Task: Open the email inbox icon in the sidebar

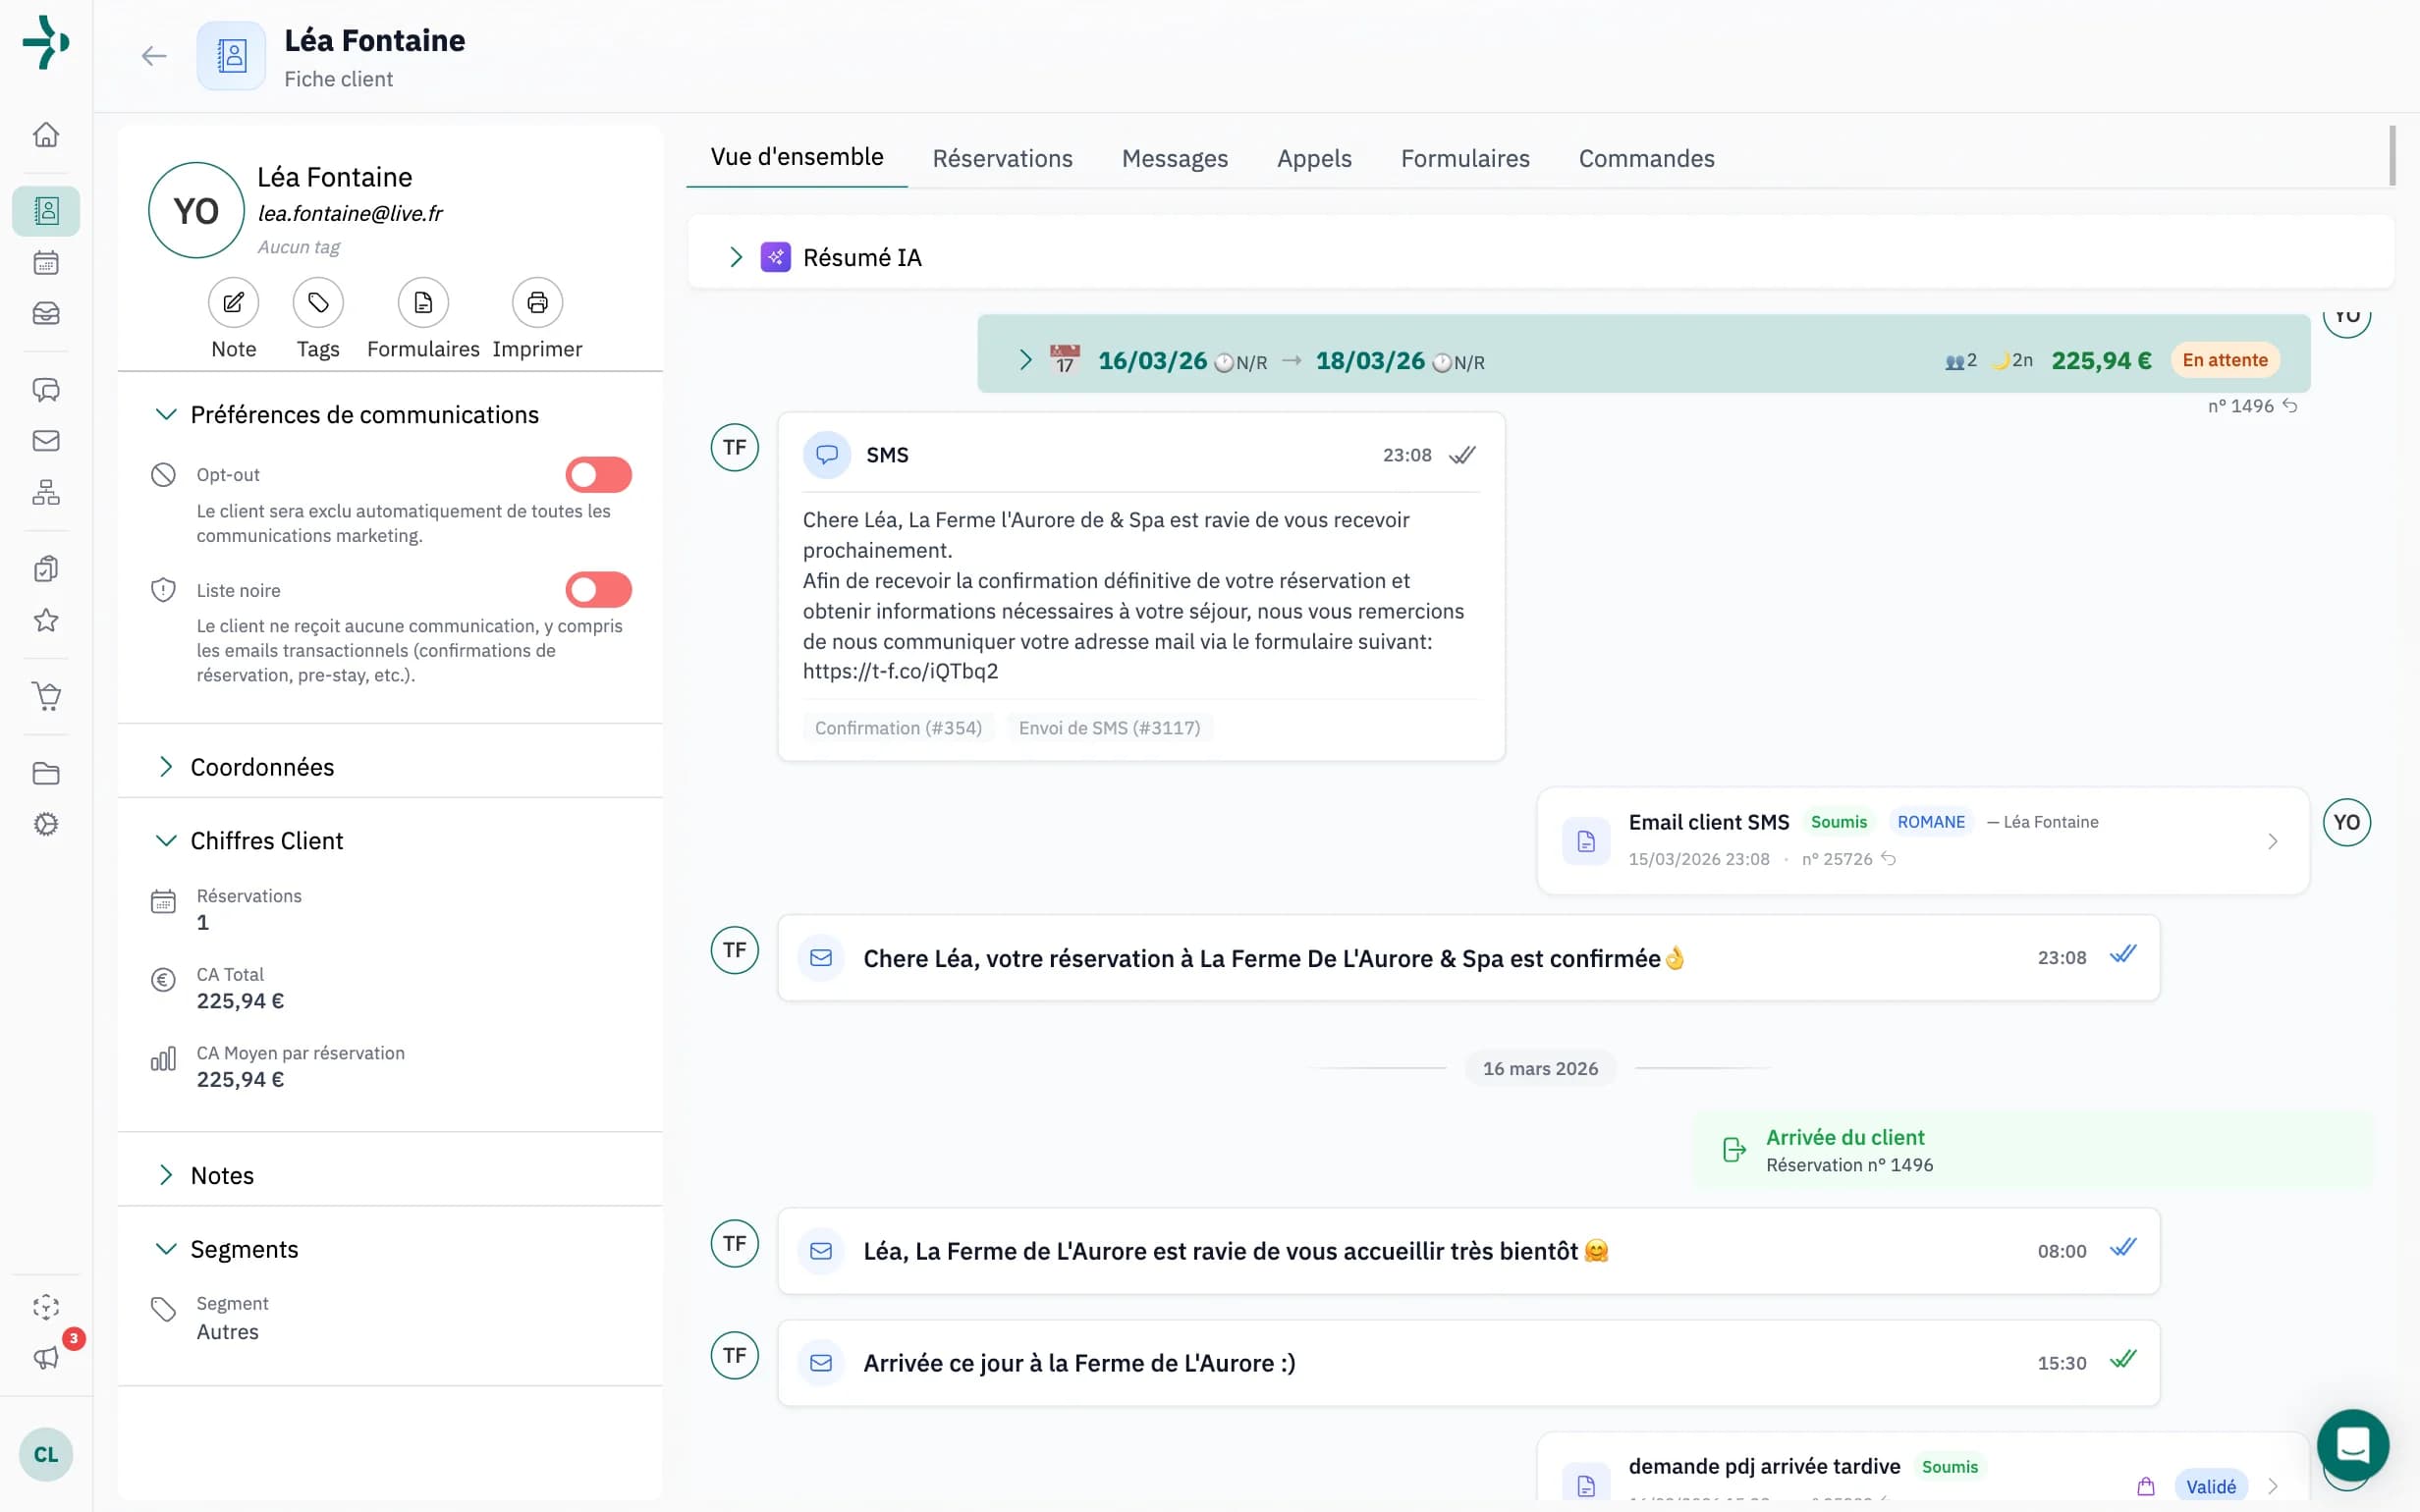Action: 45,440
